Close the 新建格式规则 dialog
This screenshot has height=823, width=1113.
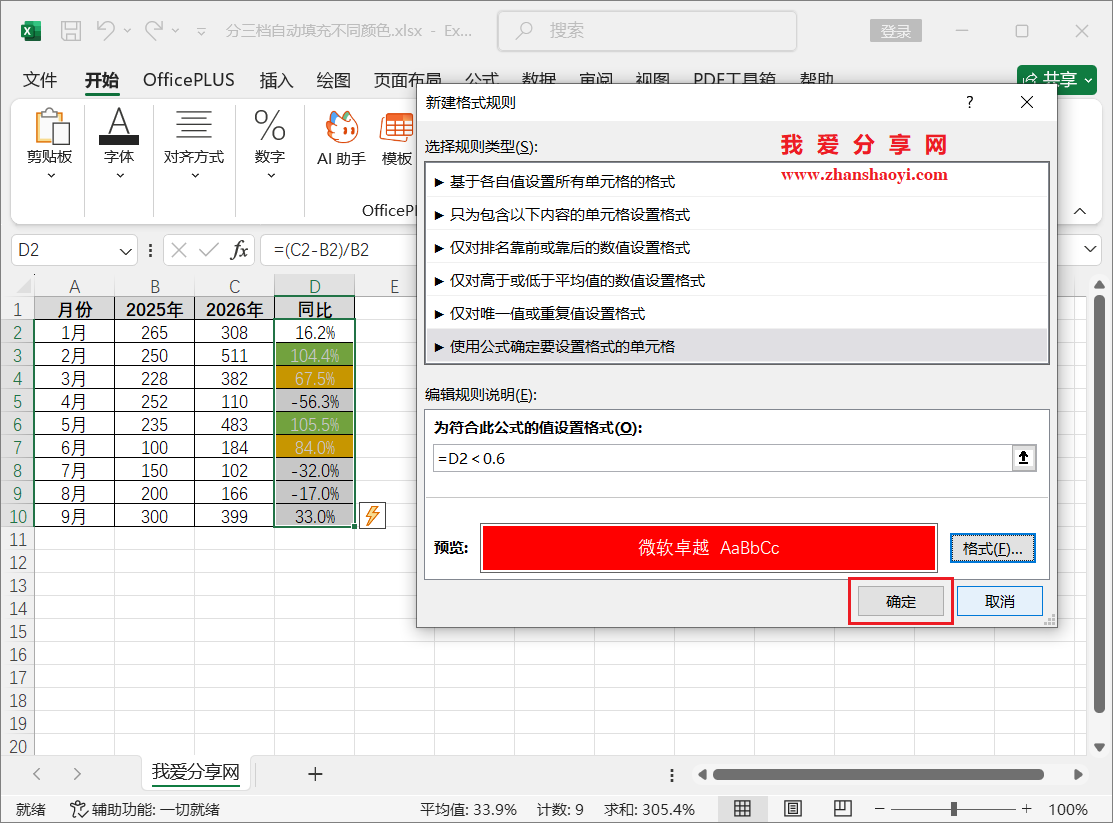[x=1026, y=102]
